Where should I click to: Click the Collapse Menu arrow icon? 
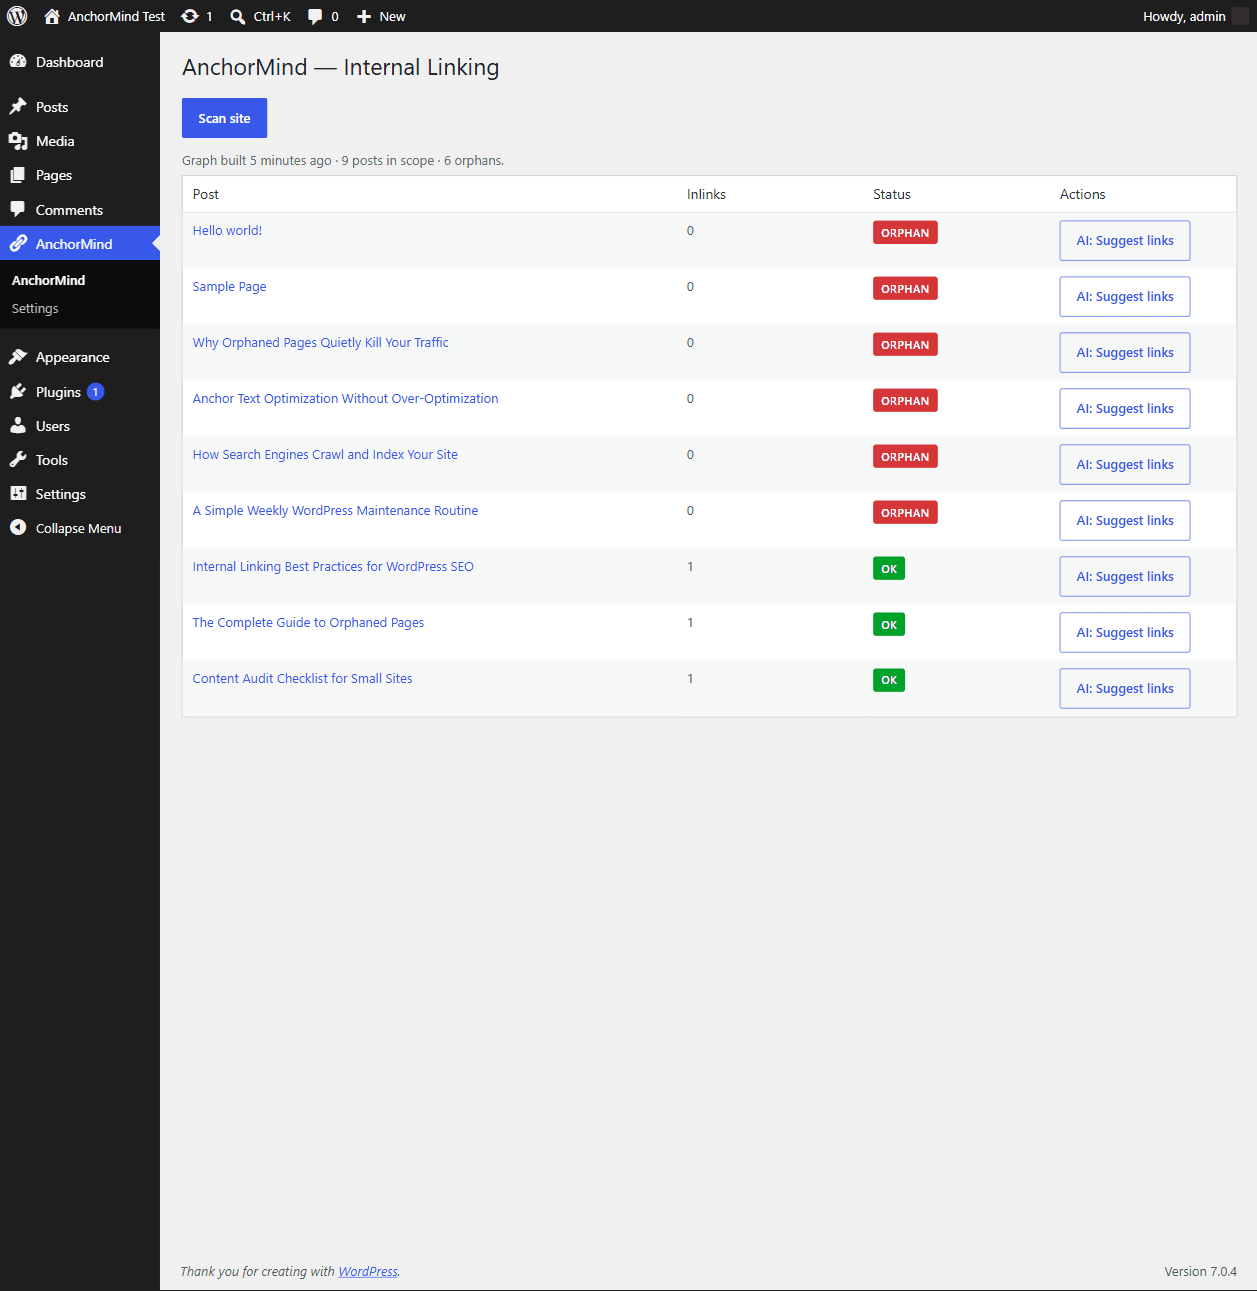point(18,528)
